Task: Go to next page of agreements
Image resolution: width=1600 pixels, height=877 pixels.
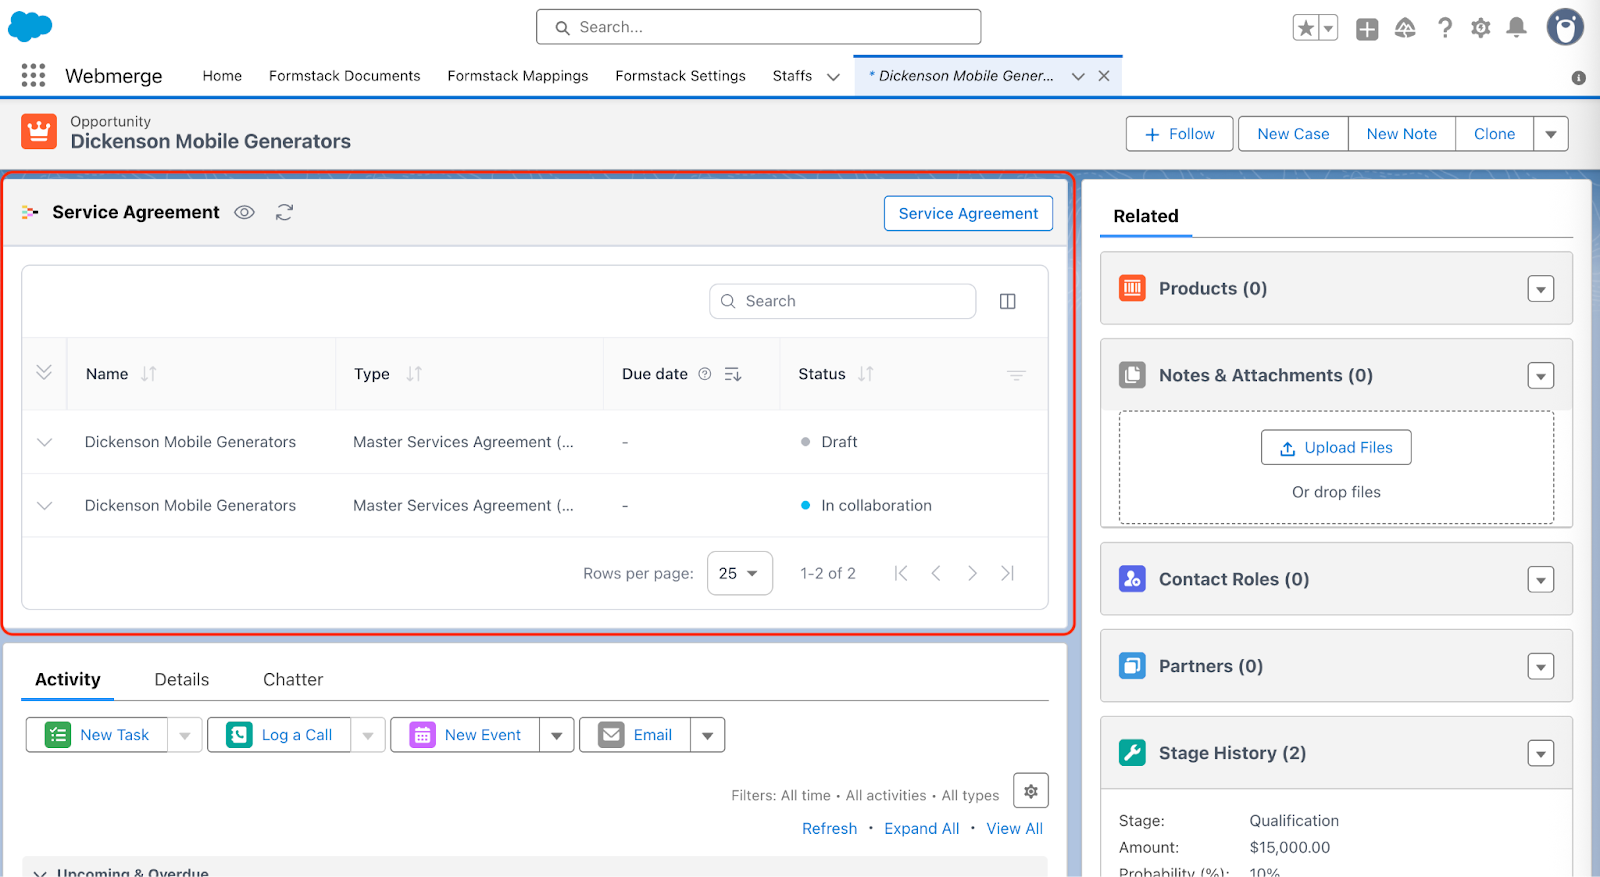Action: (x=972, y=573)
